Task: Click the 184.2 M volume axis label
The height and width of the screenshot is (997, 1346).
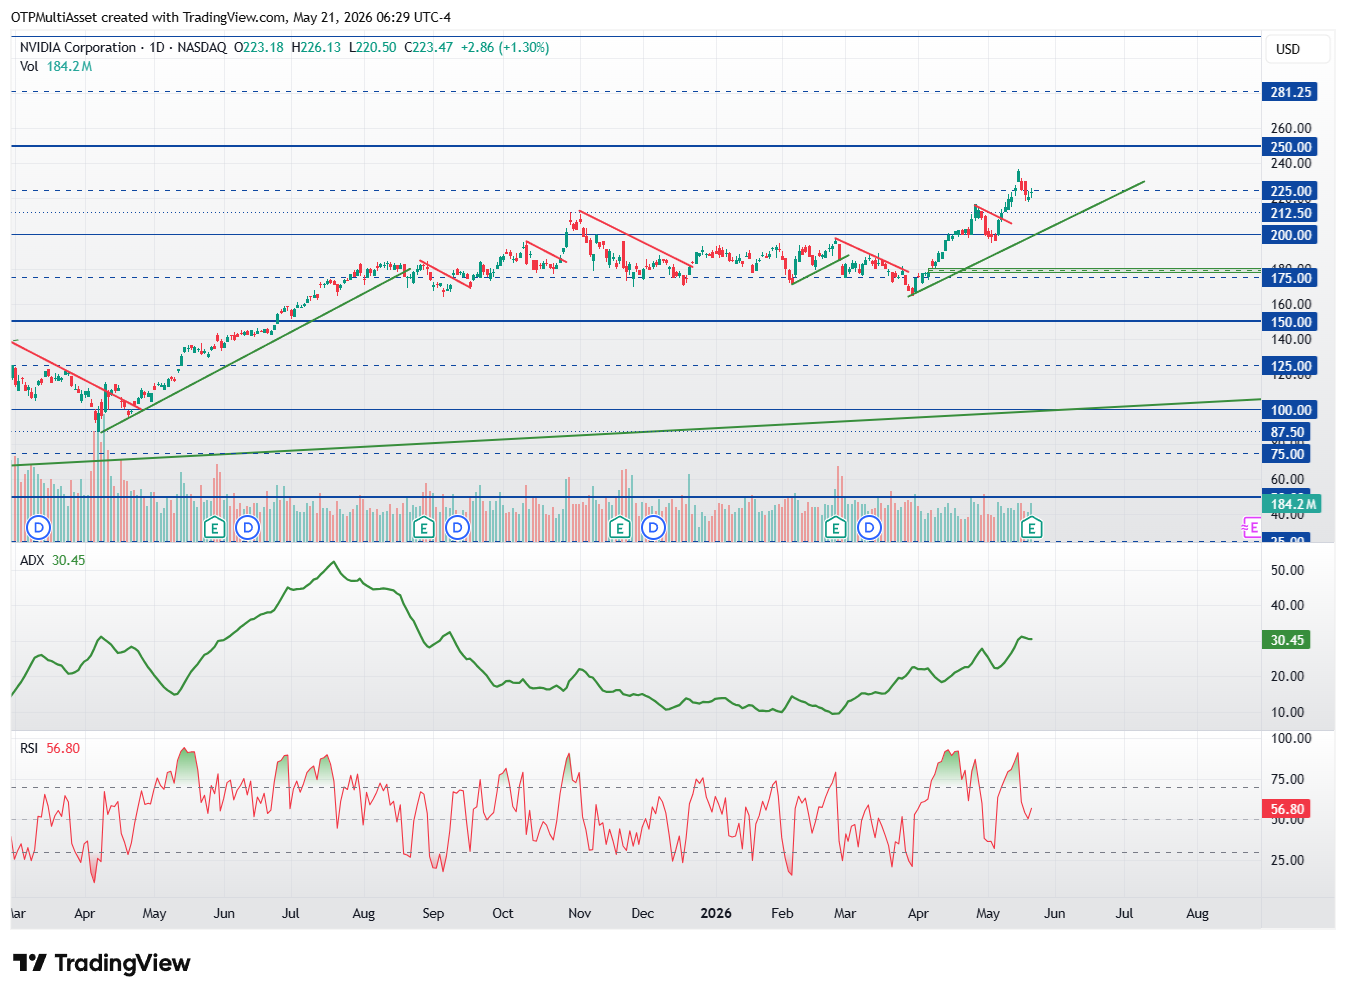Action: 1293,504
